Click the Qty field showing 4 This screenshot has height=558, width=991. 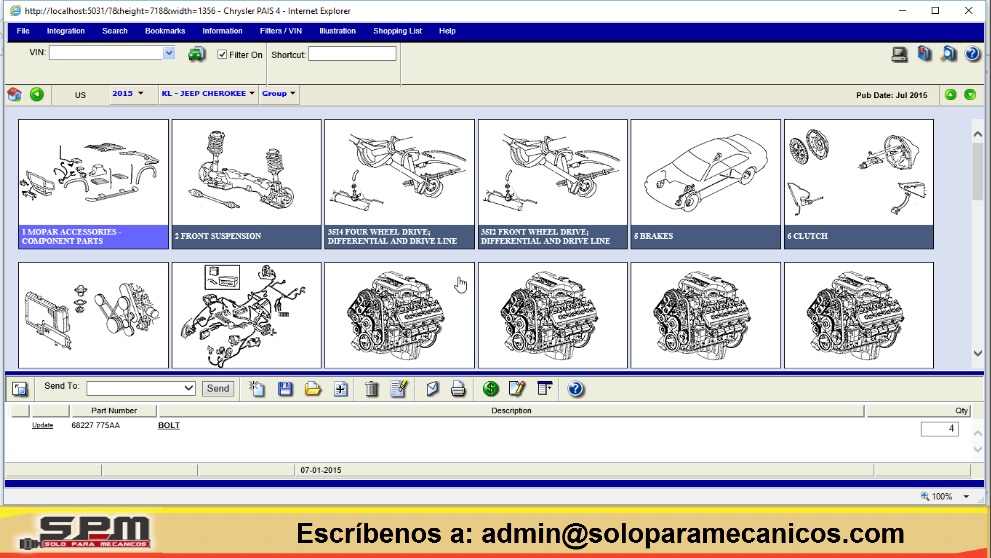coord(940,428)
